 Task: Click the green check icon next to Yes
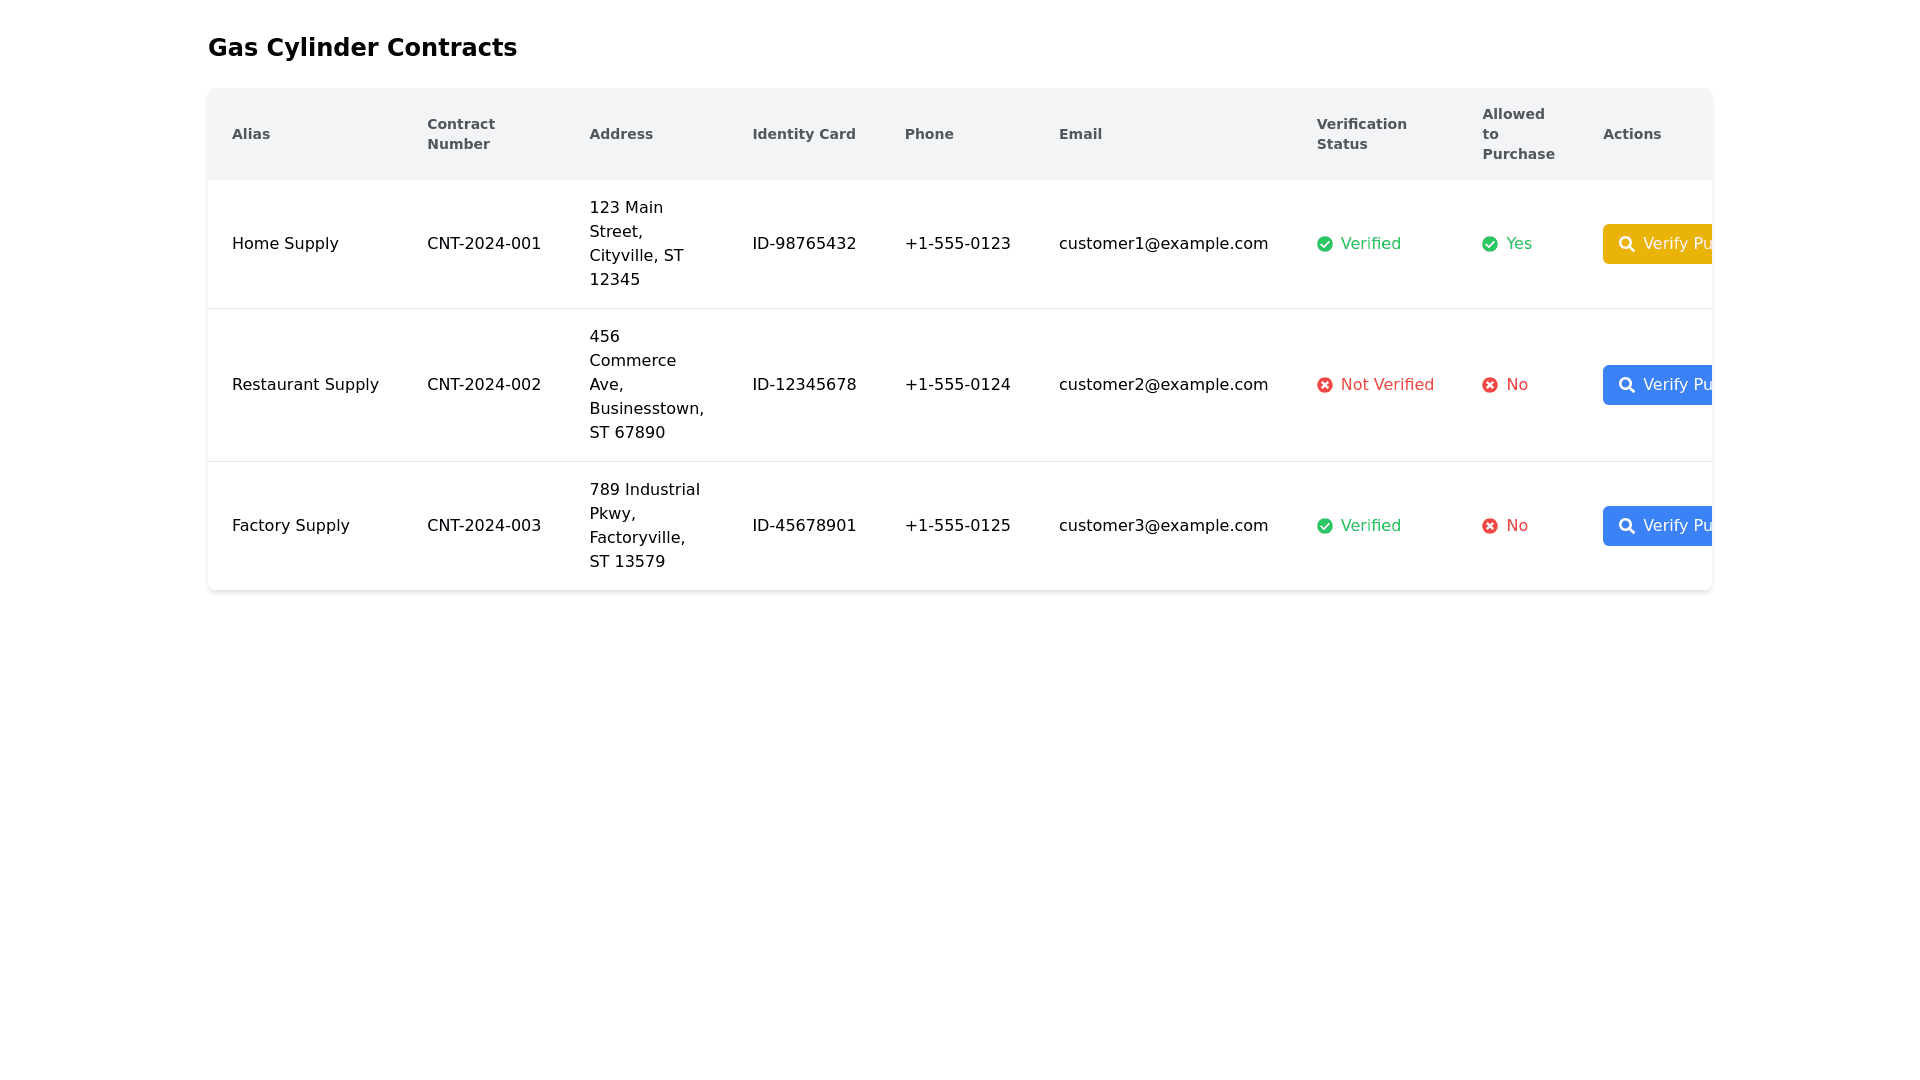(1490, 244)
